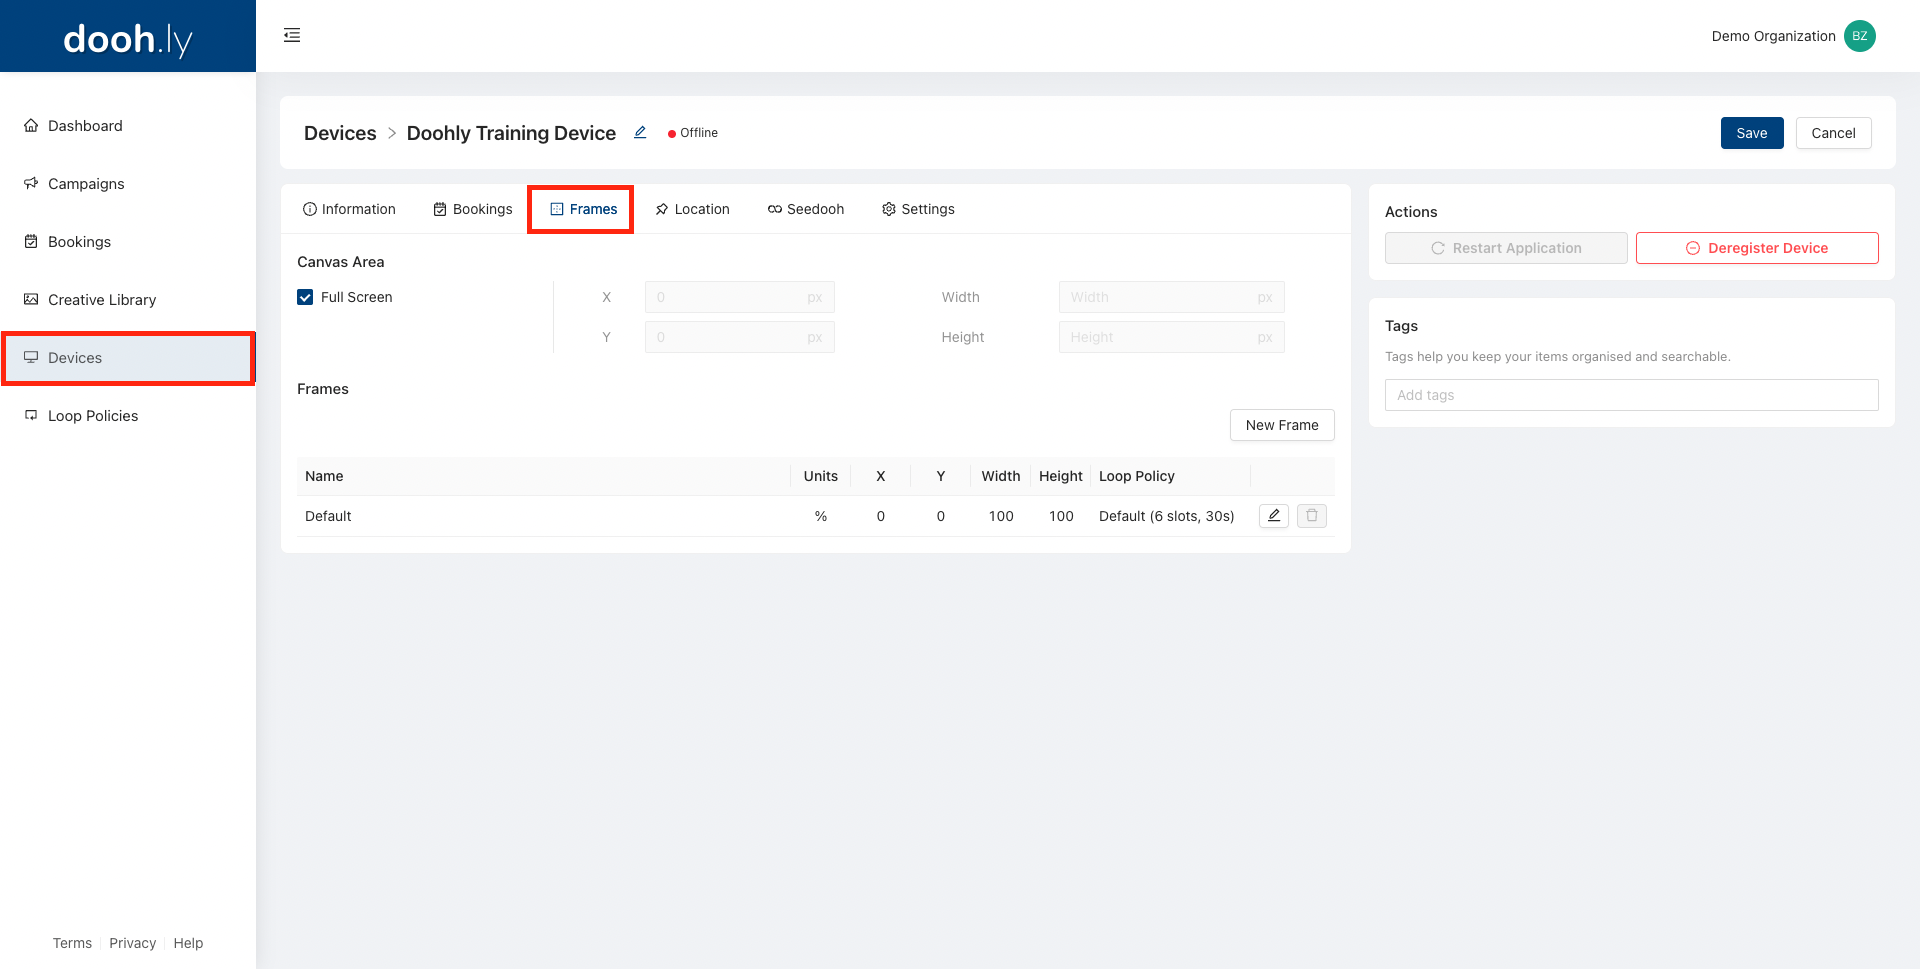This screenshot has width=1920, height=969.
Task: Click the Deregister Device button
Action: (1756, 248)
